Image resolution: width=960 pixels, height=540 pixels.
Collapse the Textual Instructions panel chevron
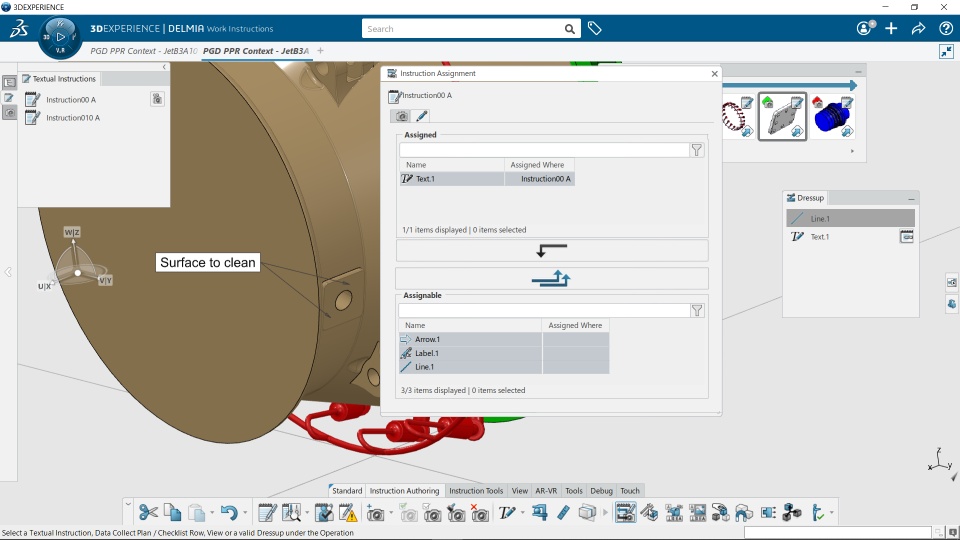[164, 67]
